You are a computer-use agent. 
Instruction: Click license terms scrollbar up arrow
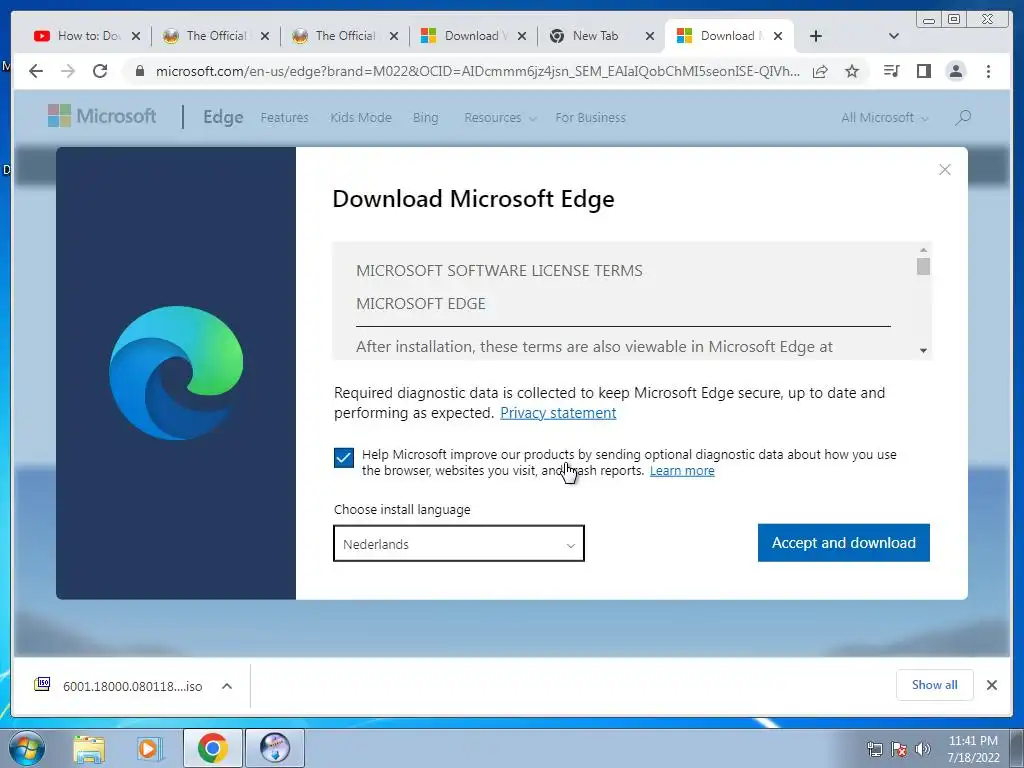[923, 250]
